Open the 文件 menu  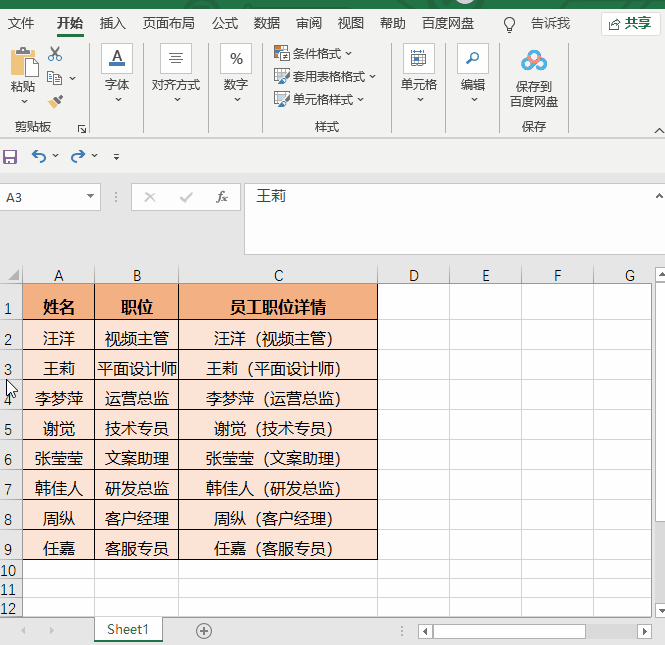(21, 23)
